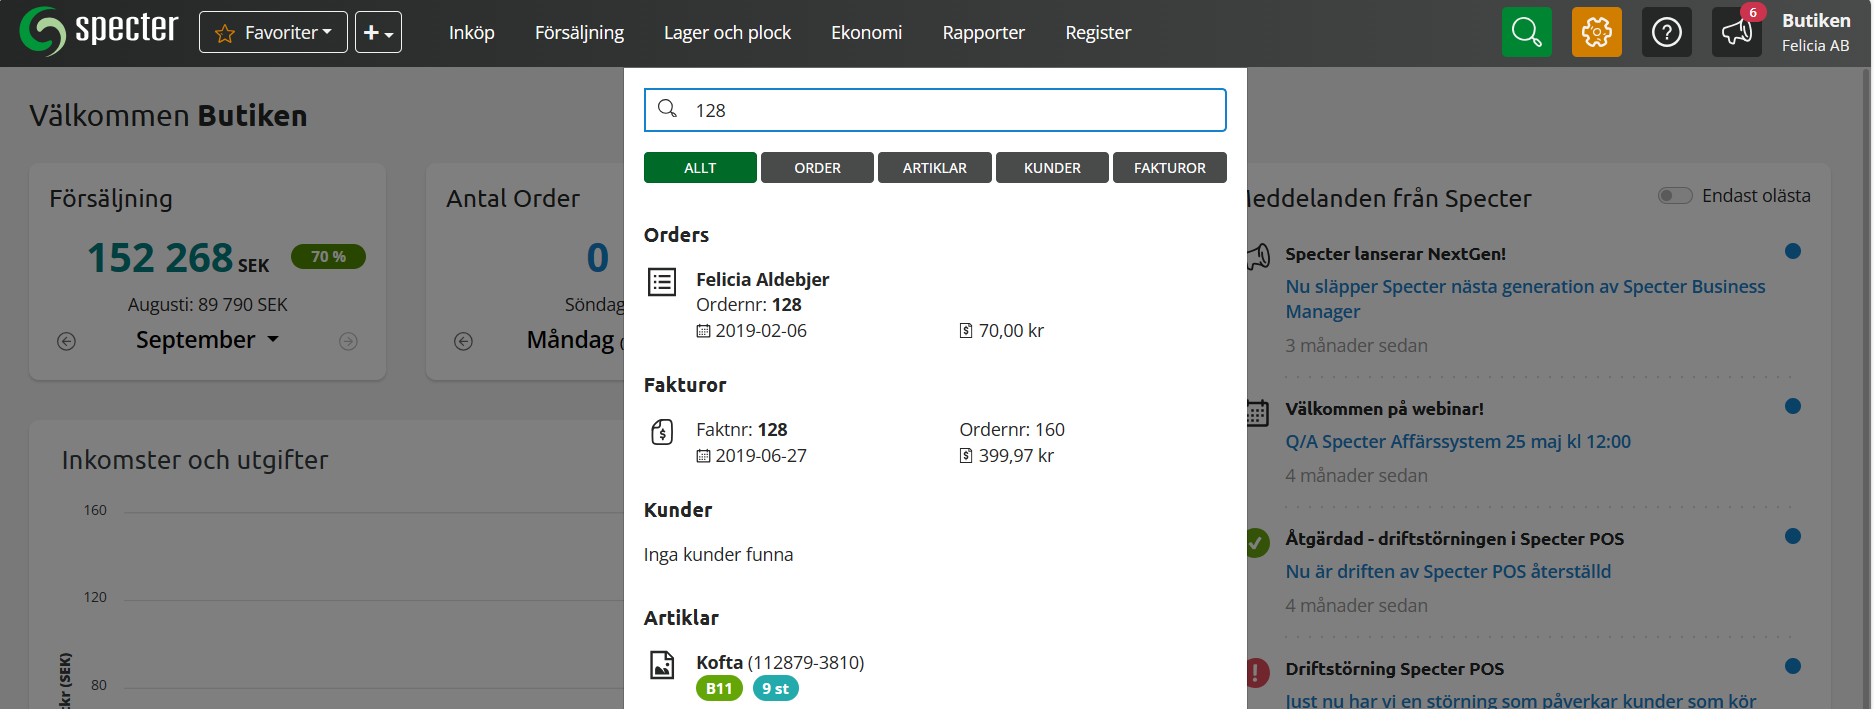
Task: Go to previous month in Försäljning card
Action: pos(67,341)
